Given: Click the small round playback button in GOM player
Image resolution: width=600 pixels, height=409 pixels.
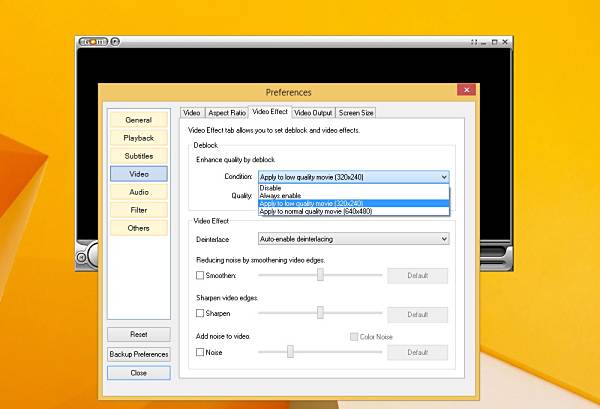Looking at the screenshot, I should point(81,257).
